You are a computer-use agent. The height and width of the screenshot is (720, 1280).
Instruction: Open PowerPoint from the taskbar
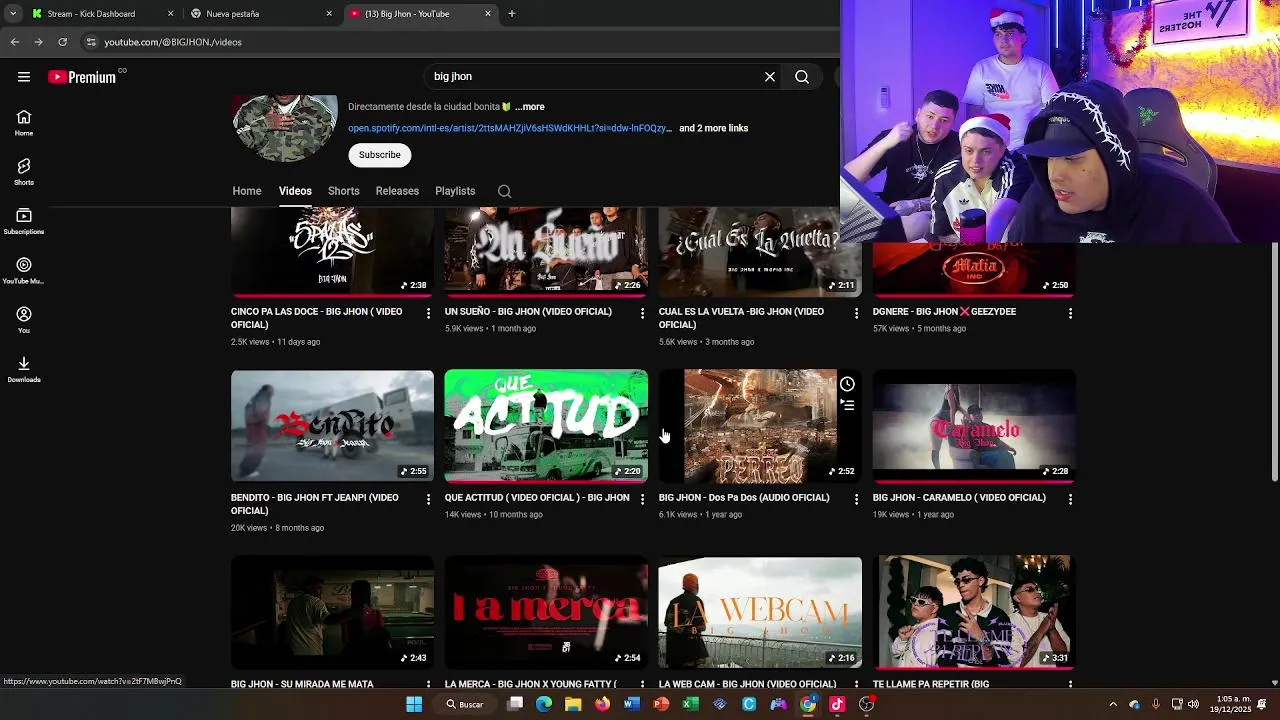point(661,704)
